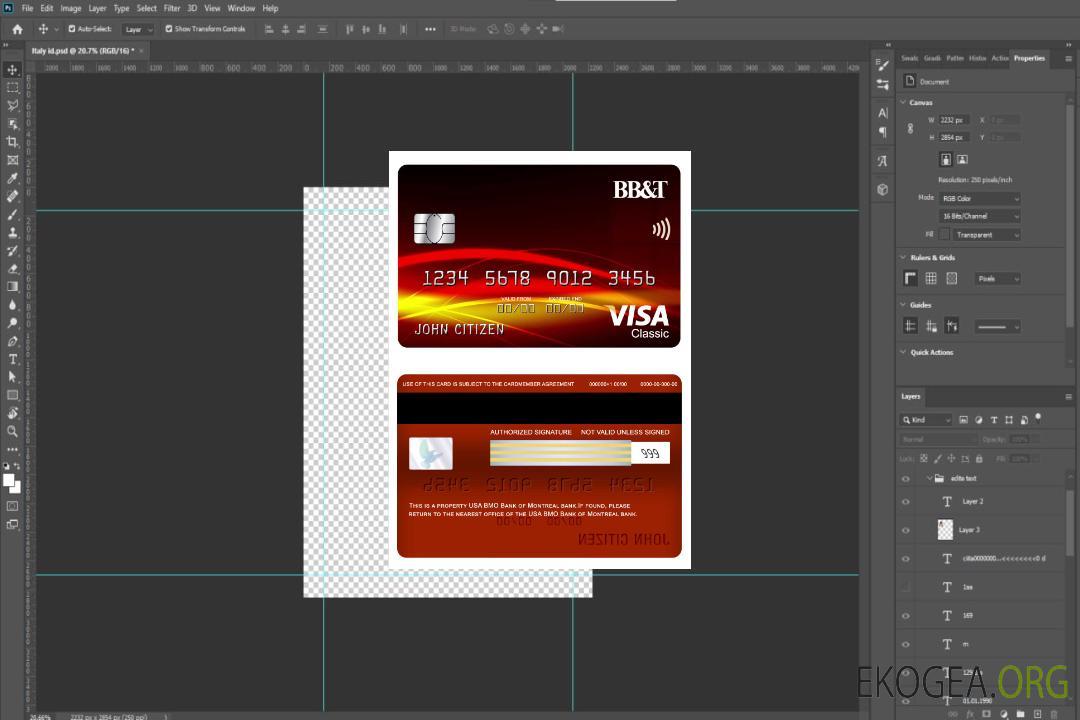Select the Pen tool

tap(12, 341)
